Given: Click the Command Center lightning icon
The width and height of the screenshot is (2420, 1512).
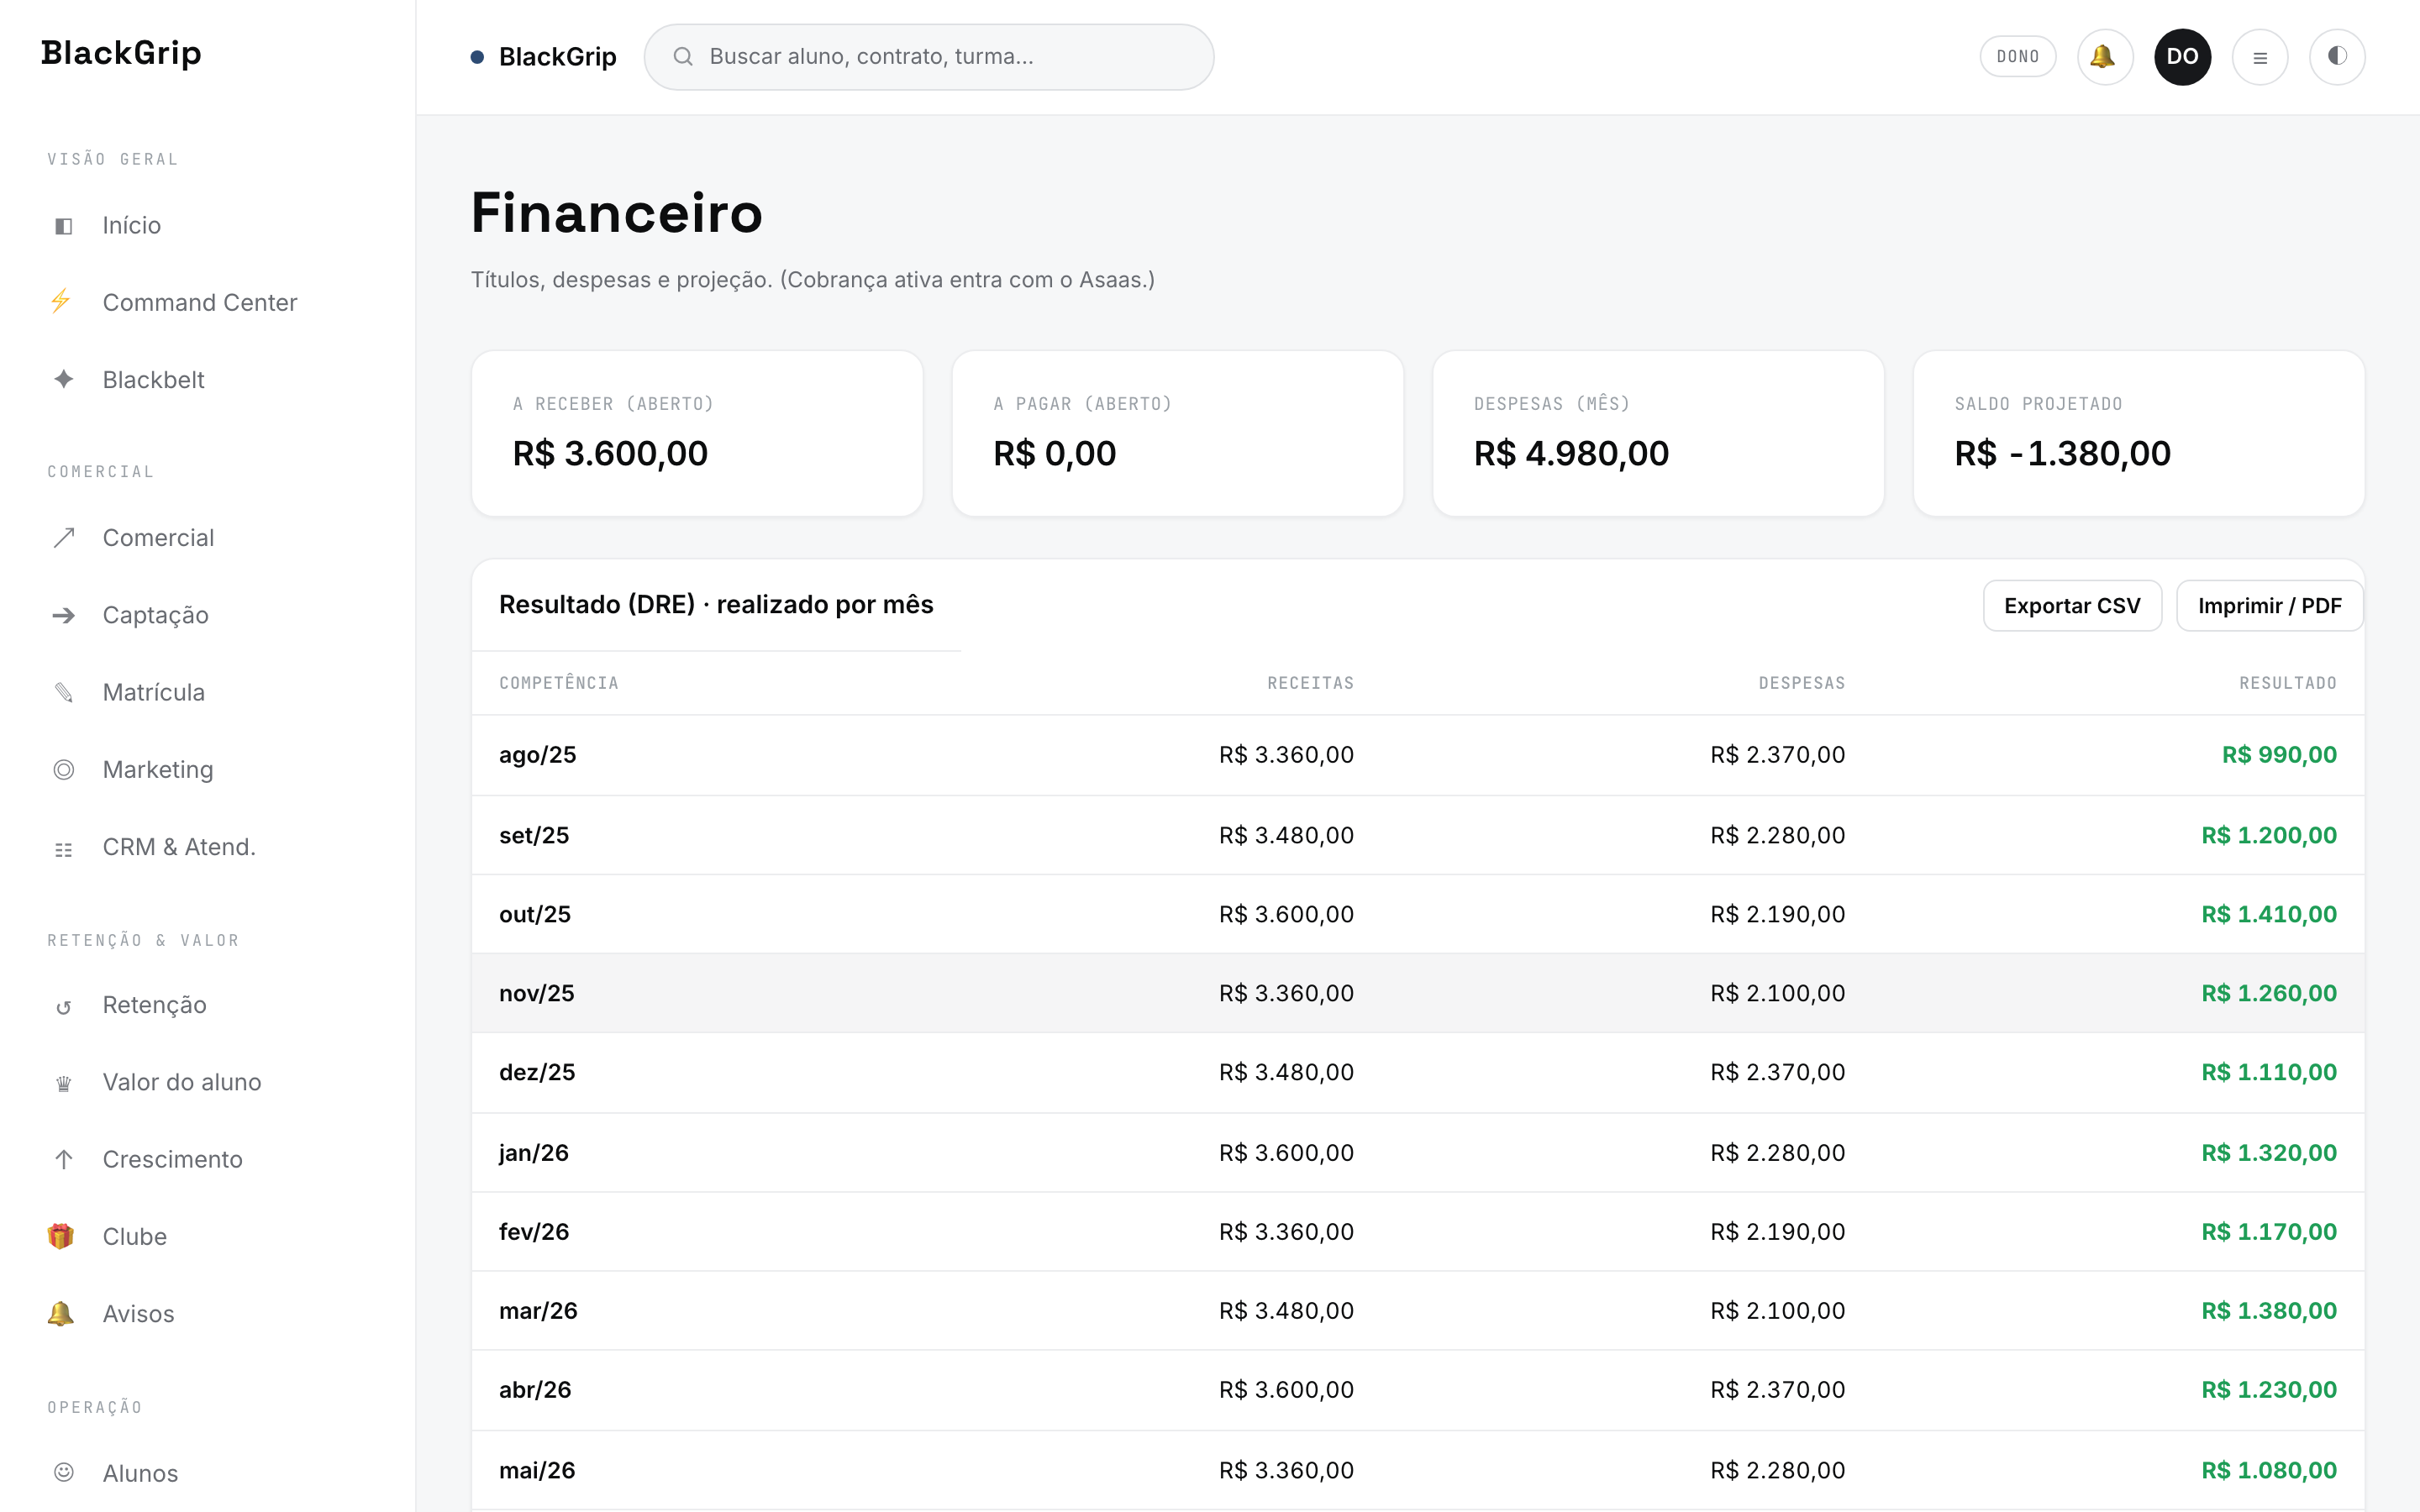Looking at the screenshot, I should click(x=61, y=301).
